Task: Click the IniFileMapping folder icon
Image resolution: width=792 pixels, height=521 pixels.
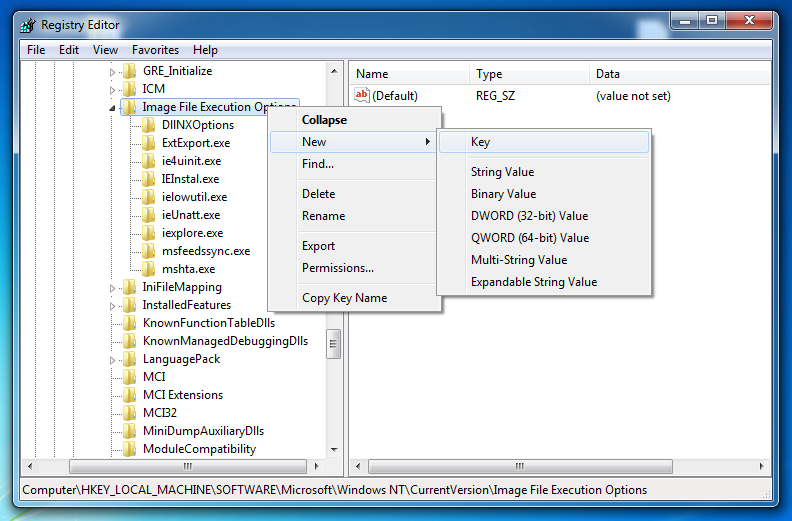Action: pos(130,287)
